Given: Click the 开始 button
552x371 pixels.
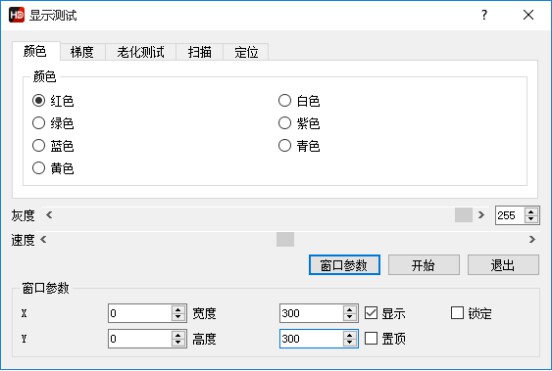Looking at the screenshot, I should coord(424,265).
